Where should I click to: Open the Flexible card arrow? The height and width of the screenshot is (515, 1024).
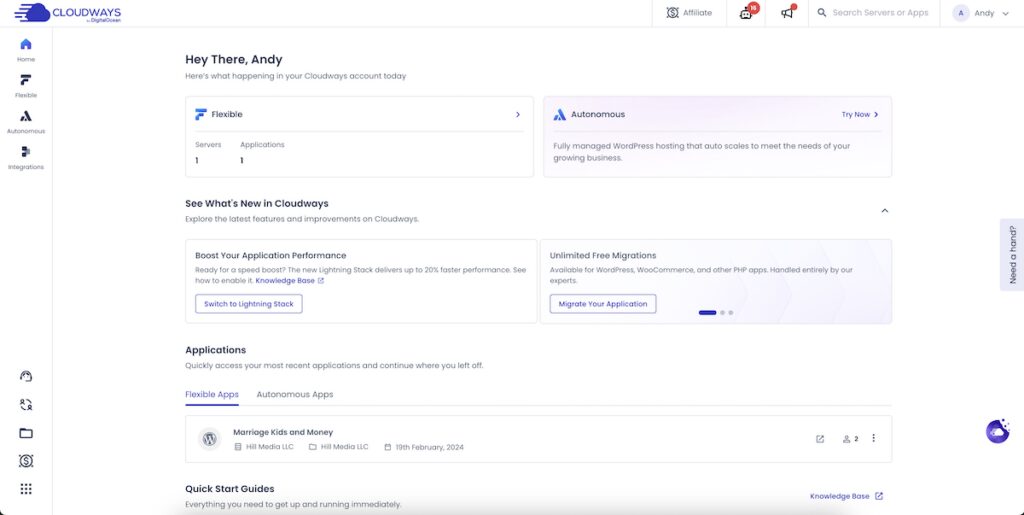518,114
